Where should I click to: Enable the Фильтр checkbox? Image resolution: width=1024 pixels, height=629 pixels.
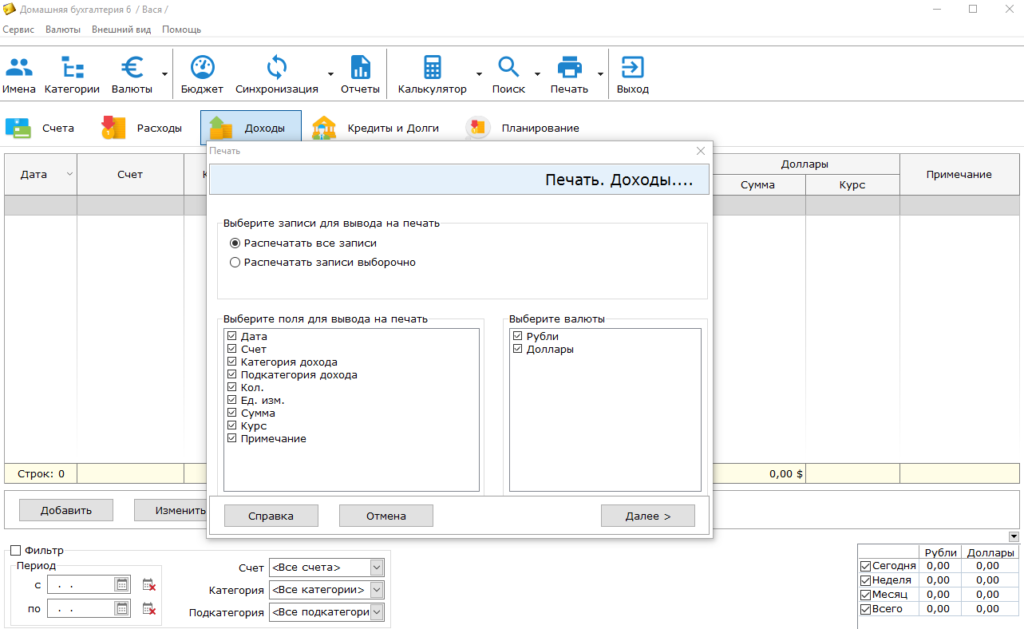pyautogui.click(x=16, y=550)
